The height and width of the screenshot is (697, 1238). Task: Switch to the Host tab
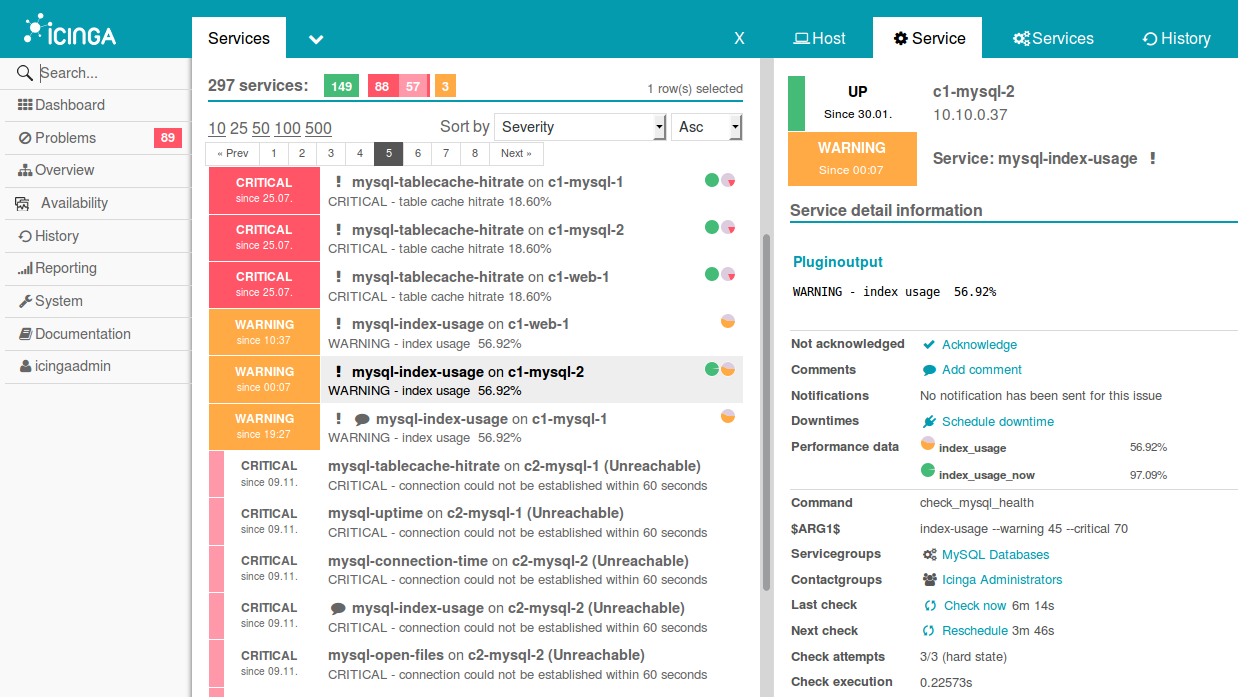pyautogui.click(x=819, y=38)
